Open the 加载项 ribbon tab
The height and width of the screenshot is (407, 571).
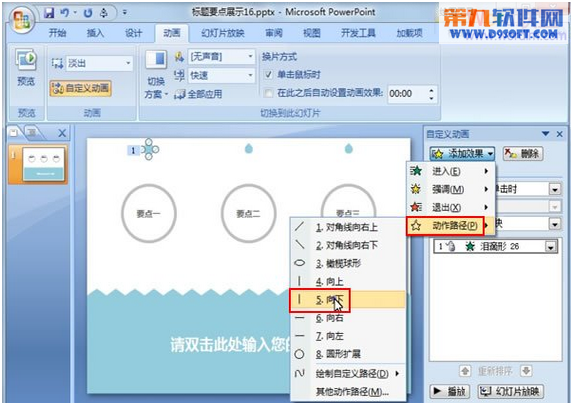click(x=409, y=33)
